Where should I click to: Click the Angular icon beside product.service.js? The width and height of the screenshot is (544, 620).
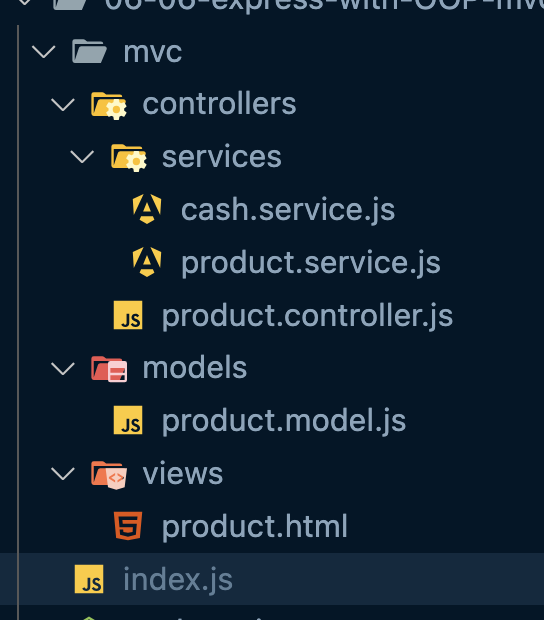pos(147,262)
